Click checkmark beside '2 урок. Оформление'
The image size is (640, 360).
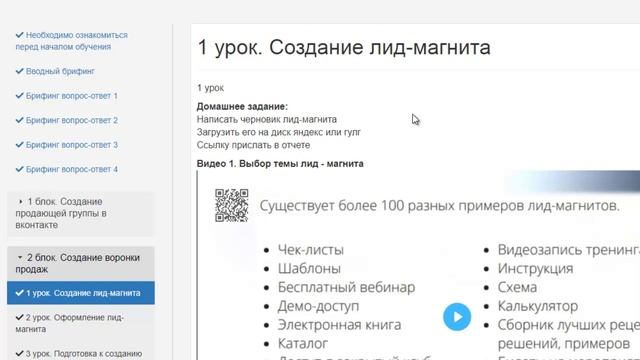tap(20, 317)
